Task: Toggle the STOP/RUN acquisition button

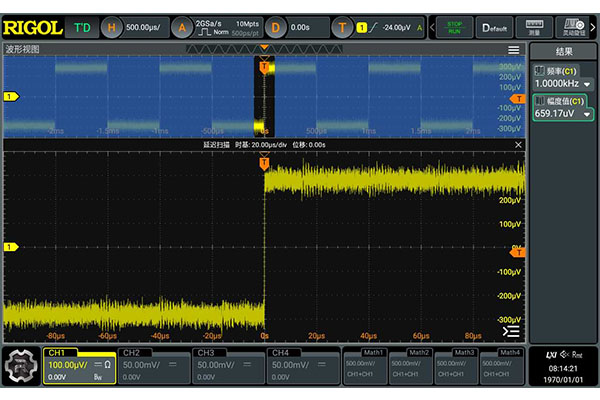Action: click(x=454, y=27)
